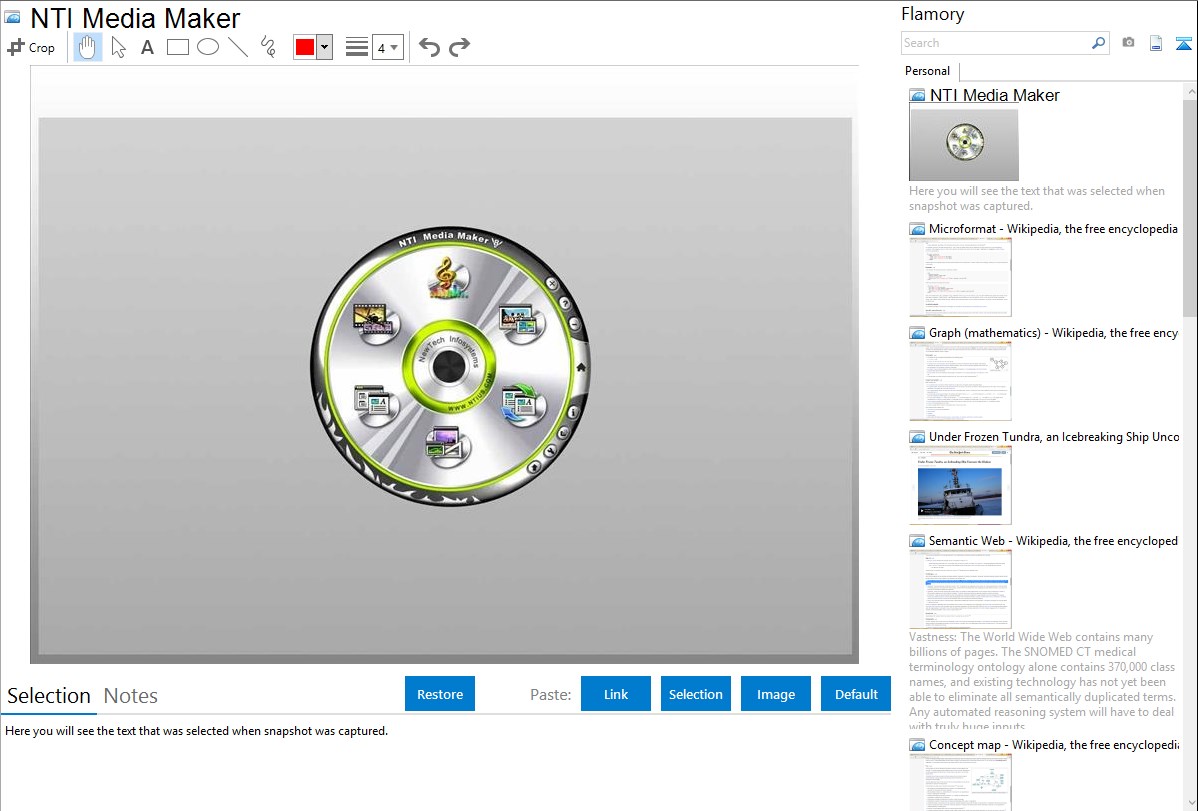Screen dimensions: 1198x811
Task: Click the new page document icon
Action: click(1156, 43)
